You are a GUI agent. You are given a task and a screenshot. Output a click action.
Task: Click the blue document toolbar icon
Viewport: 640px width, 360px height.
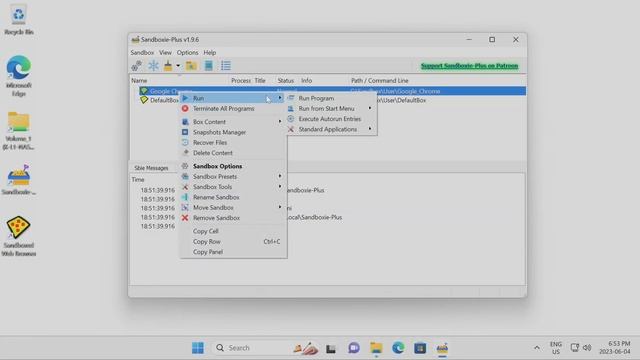click(x=209, y=65)
